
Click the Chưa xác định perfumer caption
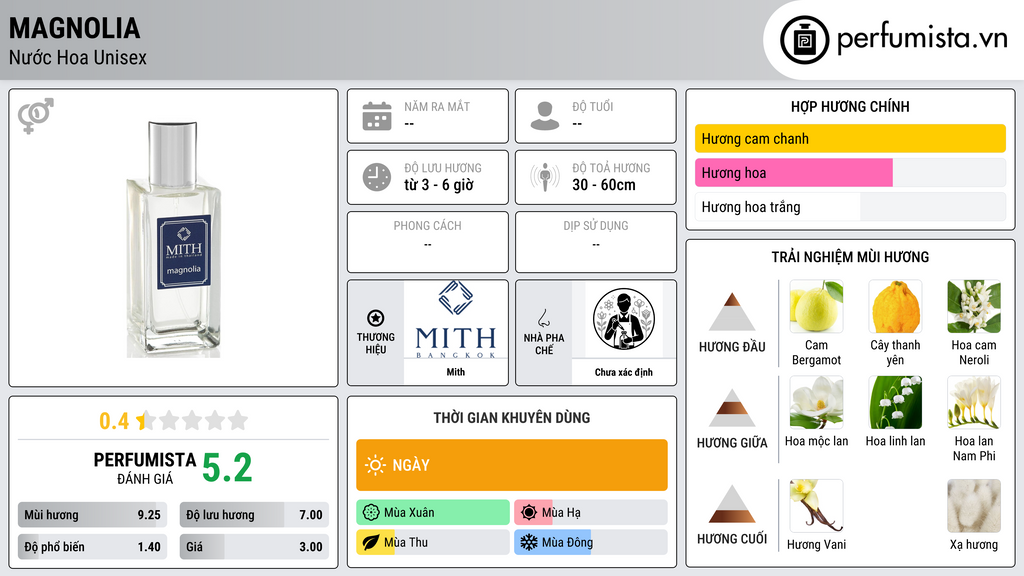point(624,372)
